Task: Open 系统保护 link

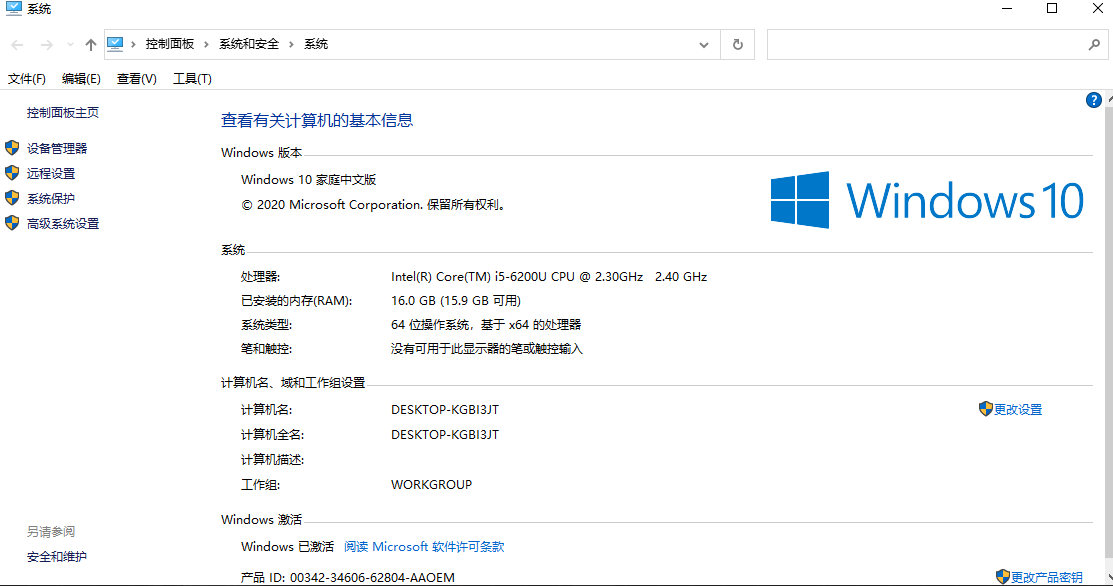Action: click(x=51, y=199)
